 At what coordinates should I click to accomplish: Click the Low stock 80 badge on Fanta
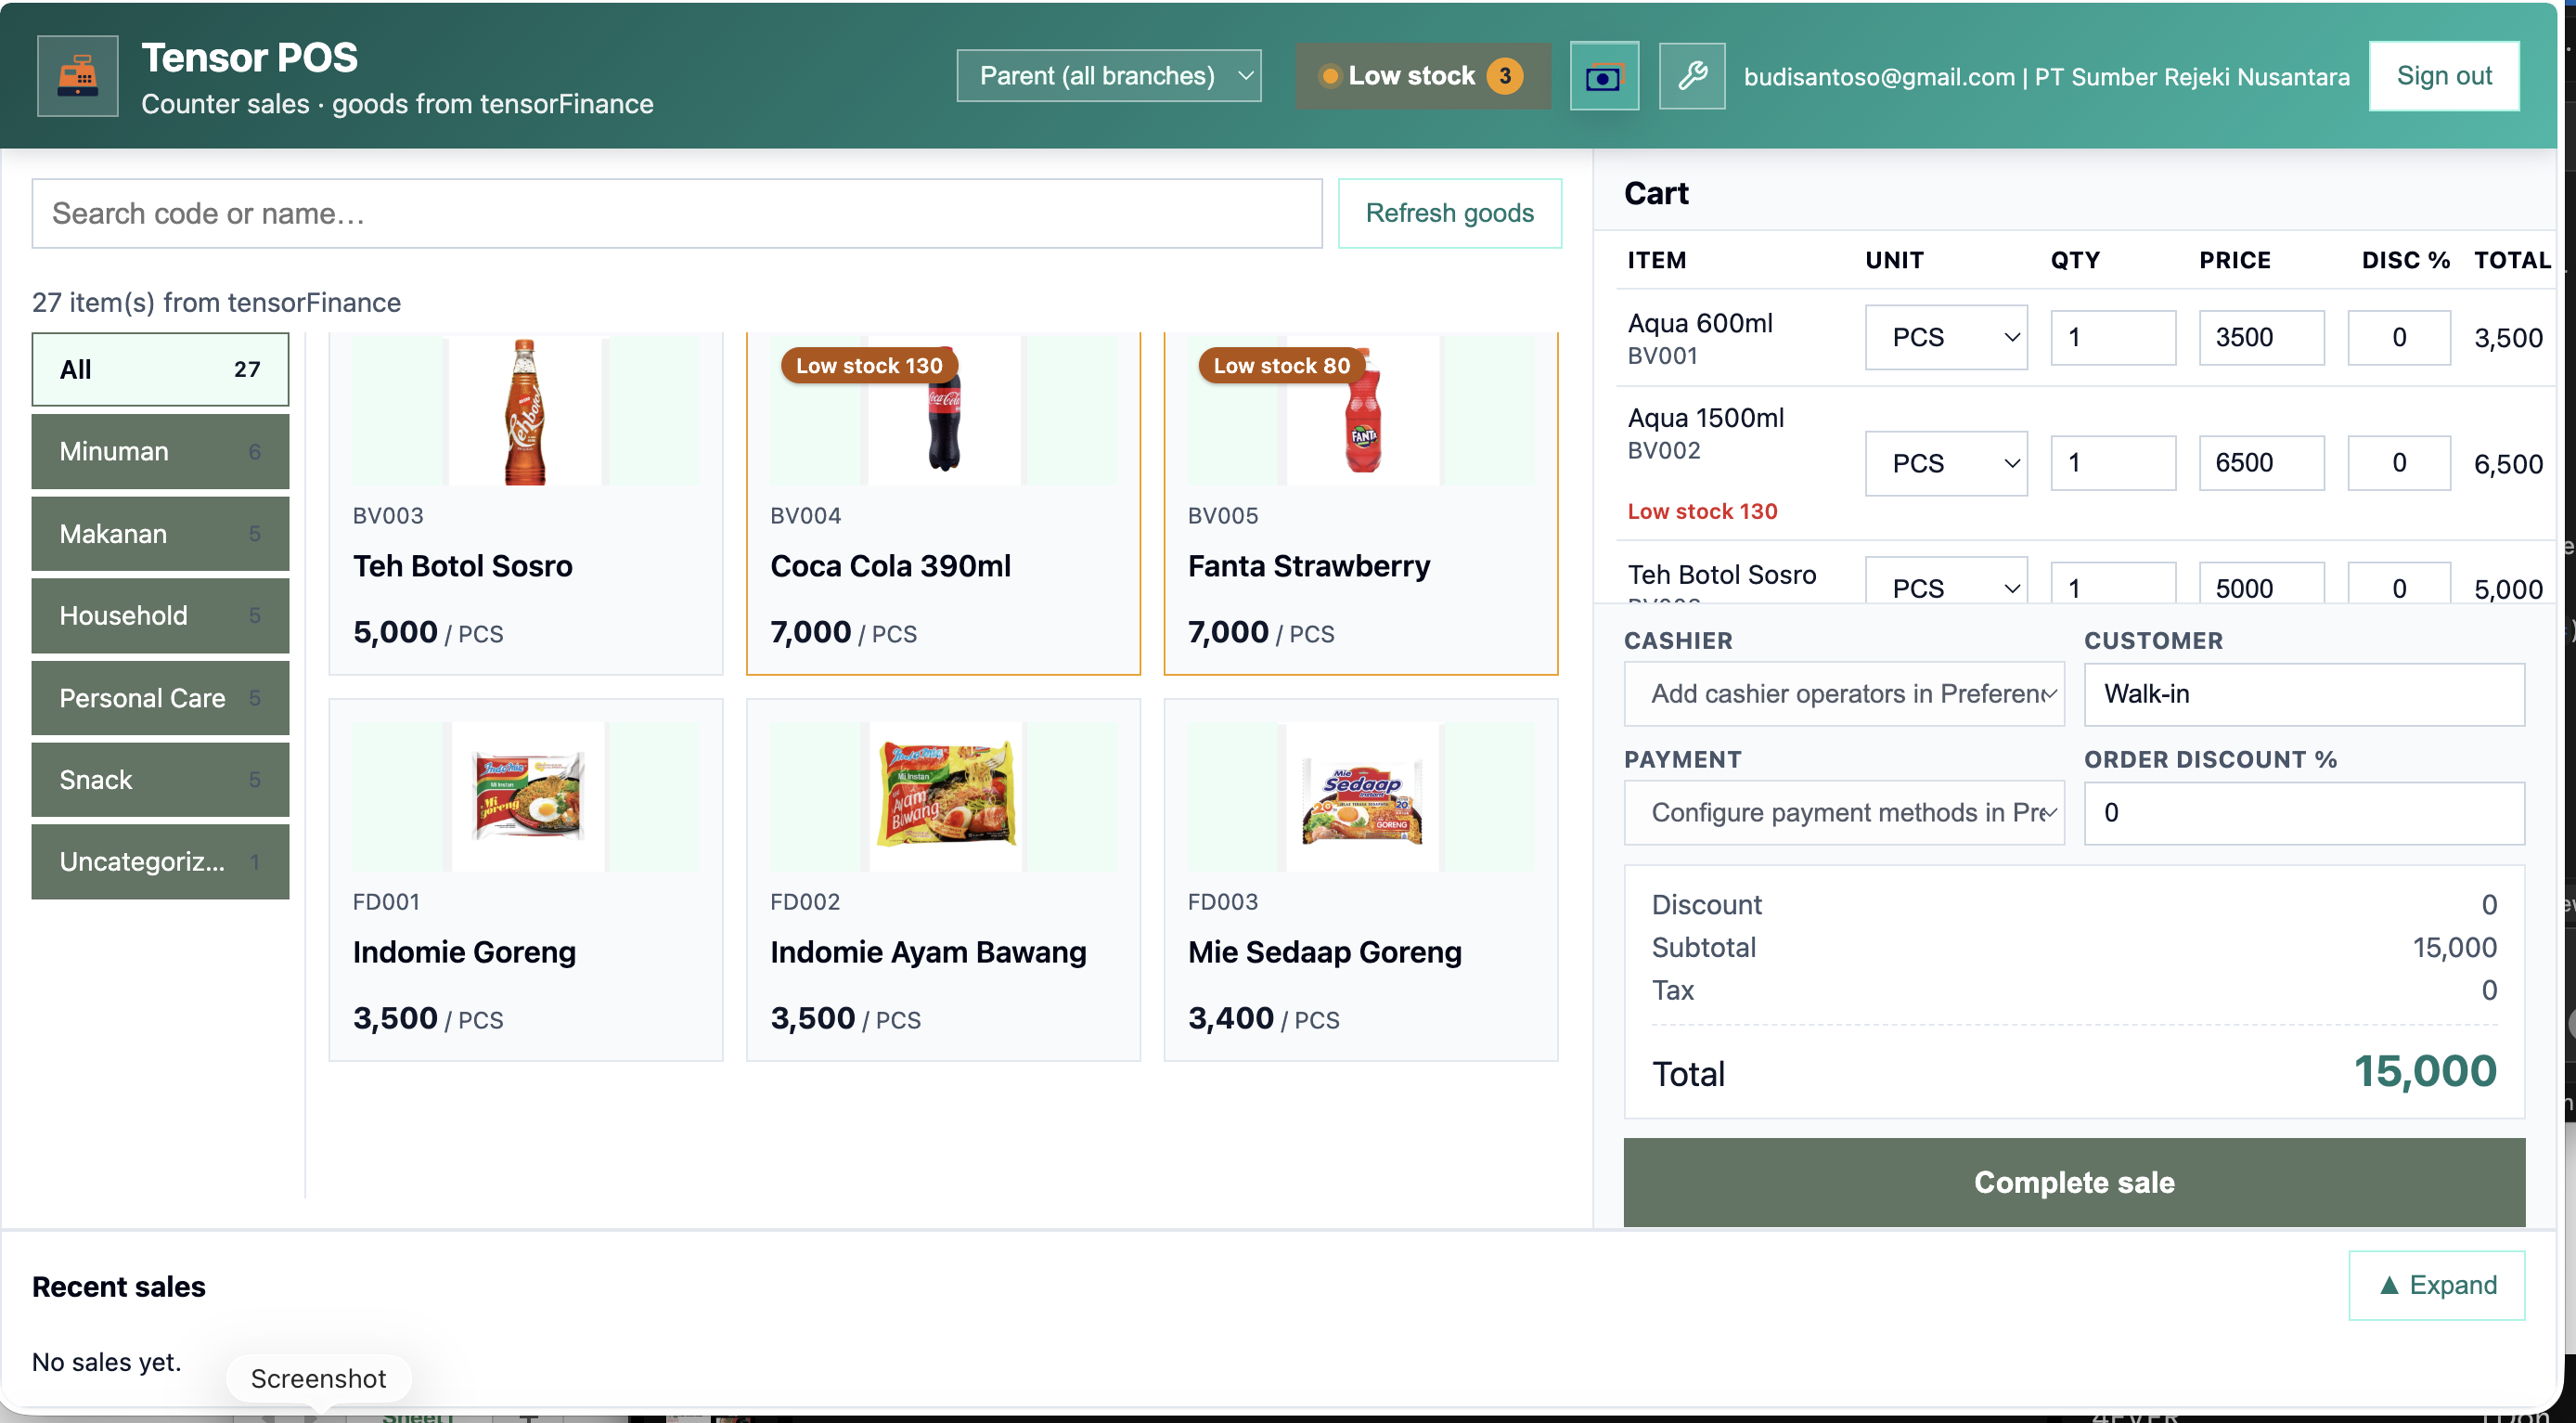tap(1281, 366)
